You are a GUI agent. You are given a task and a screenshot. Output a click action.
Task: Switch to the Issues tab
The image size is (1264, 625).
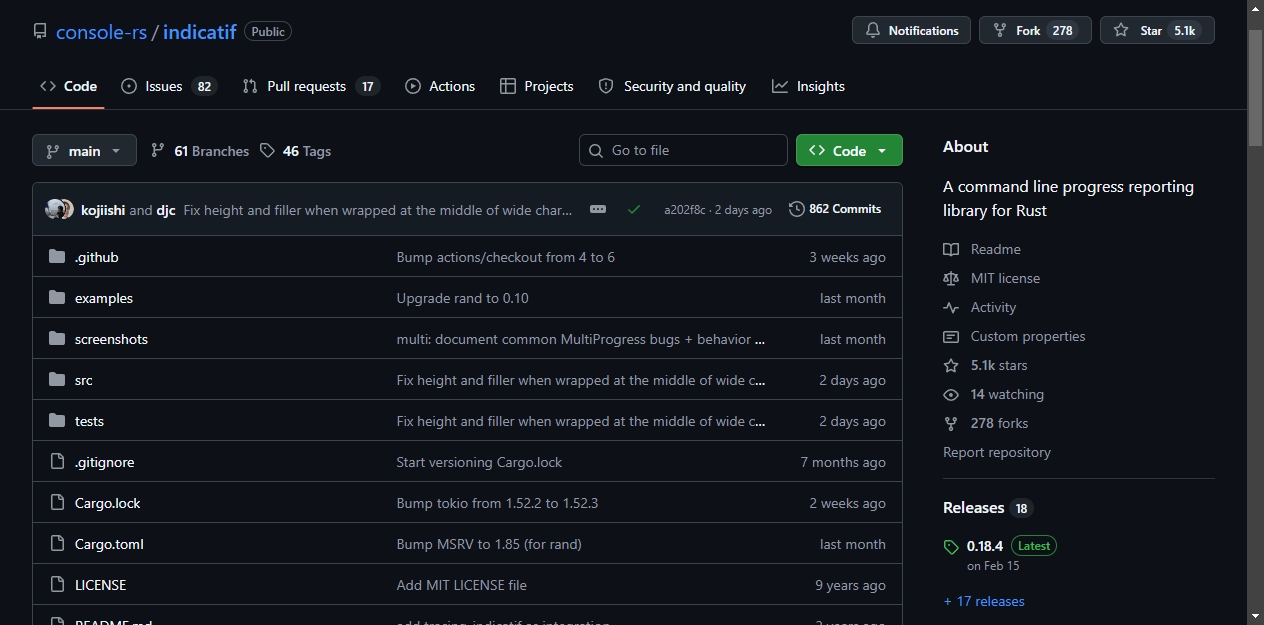click(168, 86)
